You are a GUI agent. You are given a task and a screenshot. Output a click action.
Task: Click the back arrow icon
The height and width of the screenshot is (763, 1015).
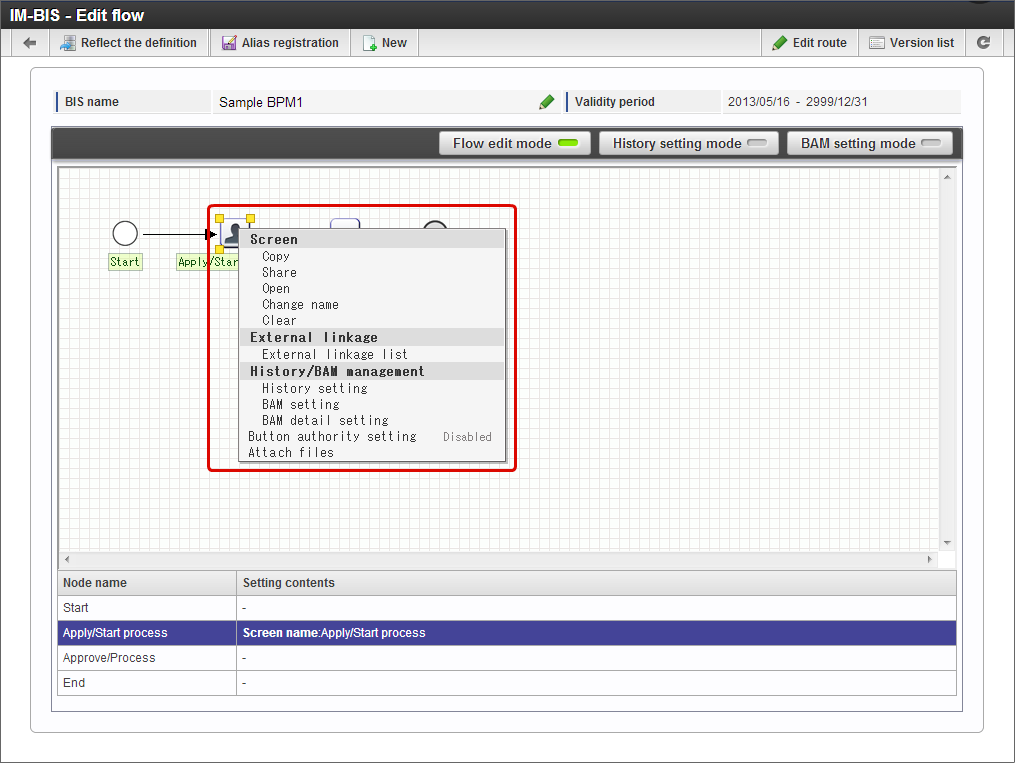[x=30, y=43]
